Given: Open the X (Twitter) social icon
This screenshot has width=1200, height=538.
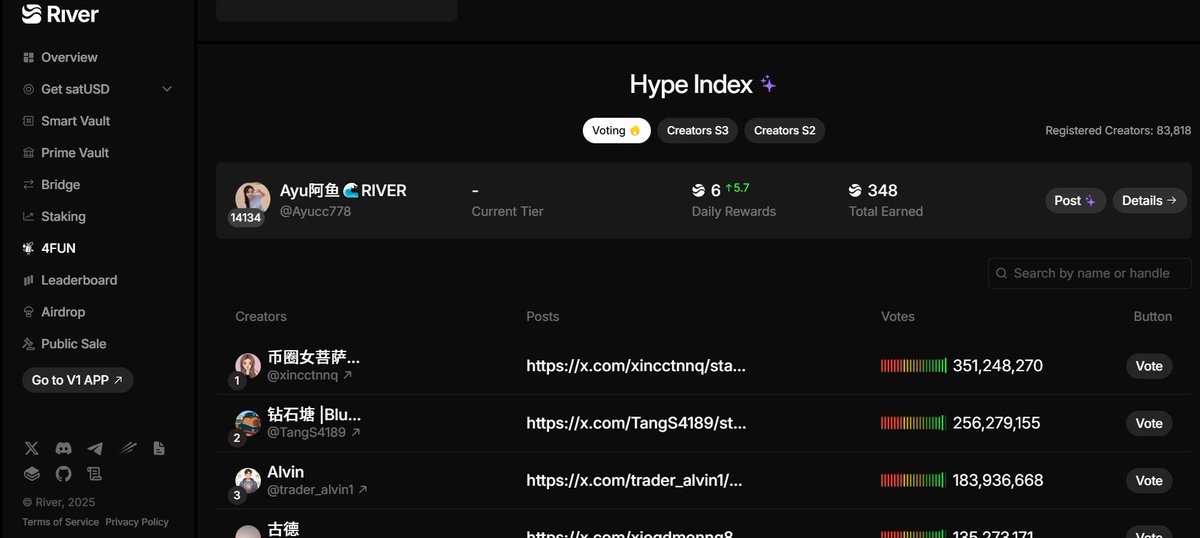Looking at the screenshot, I should tap(31, 449).
